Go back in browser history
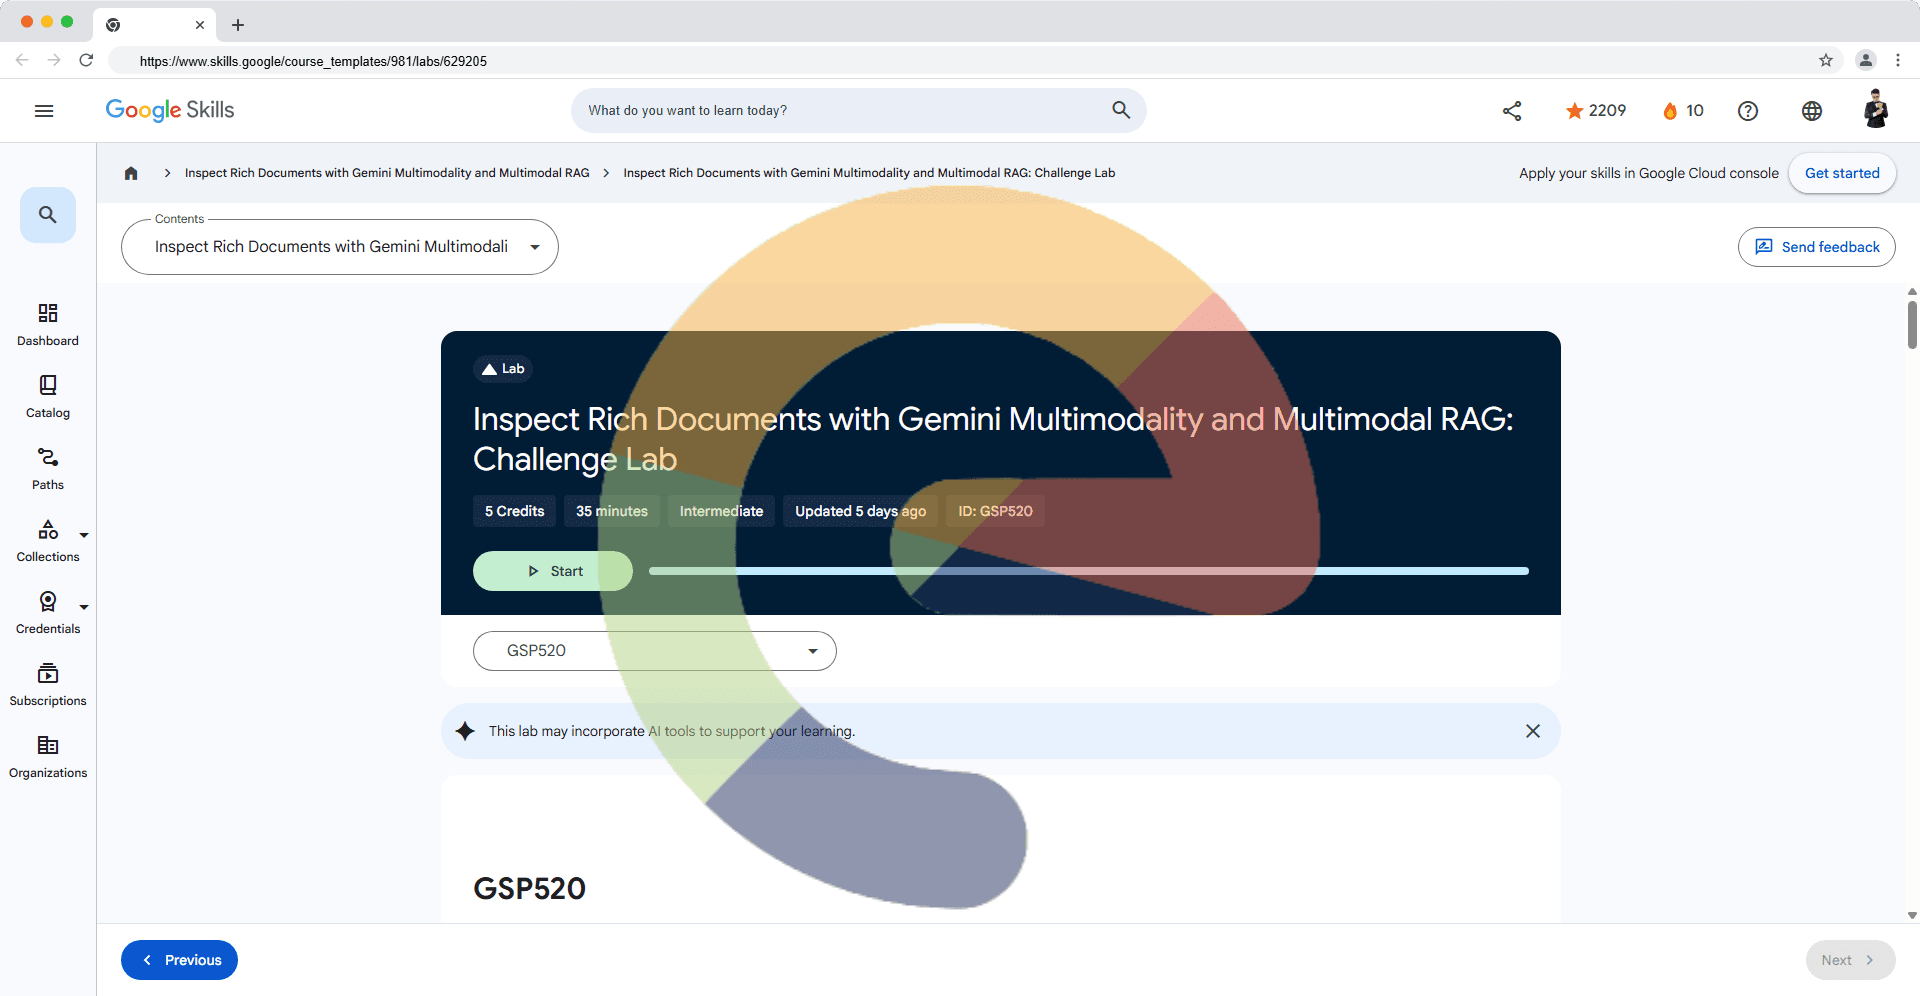 pos(22,60)
